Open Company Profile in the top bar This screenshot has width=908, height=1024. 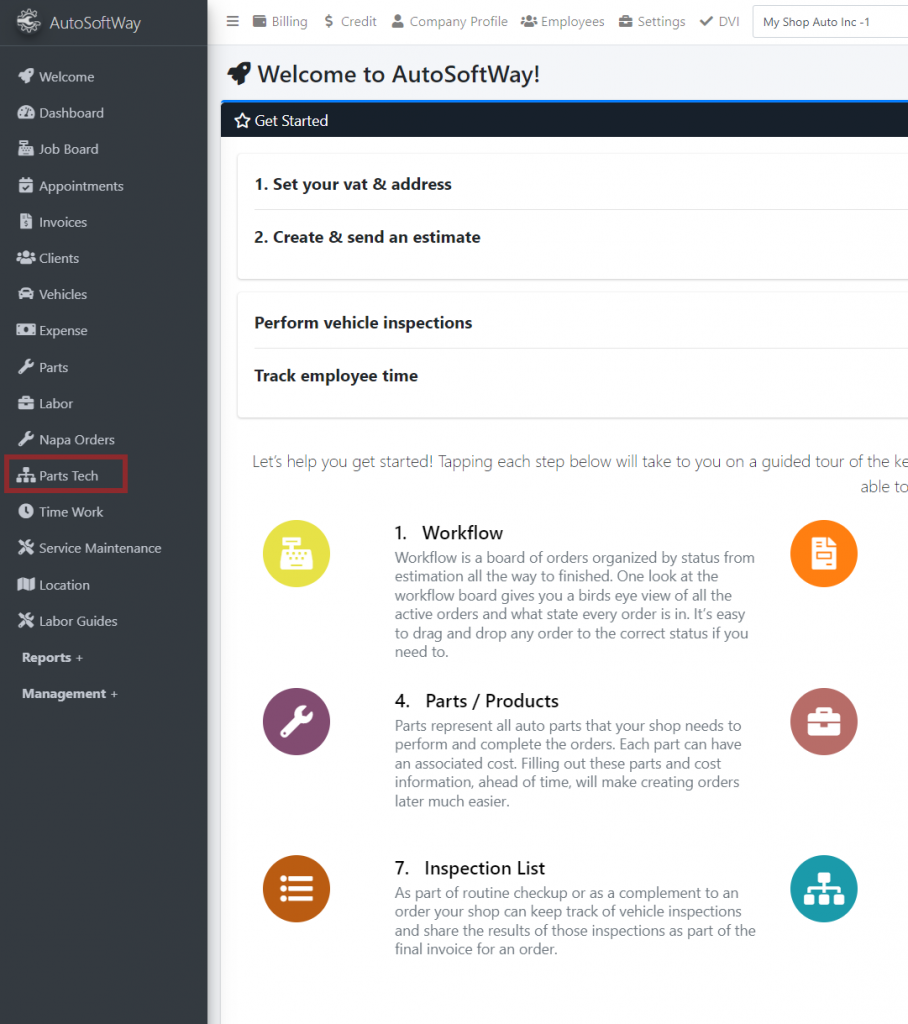point(449,22)
